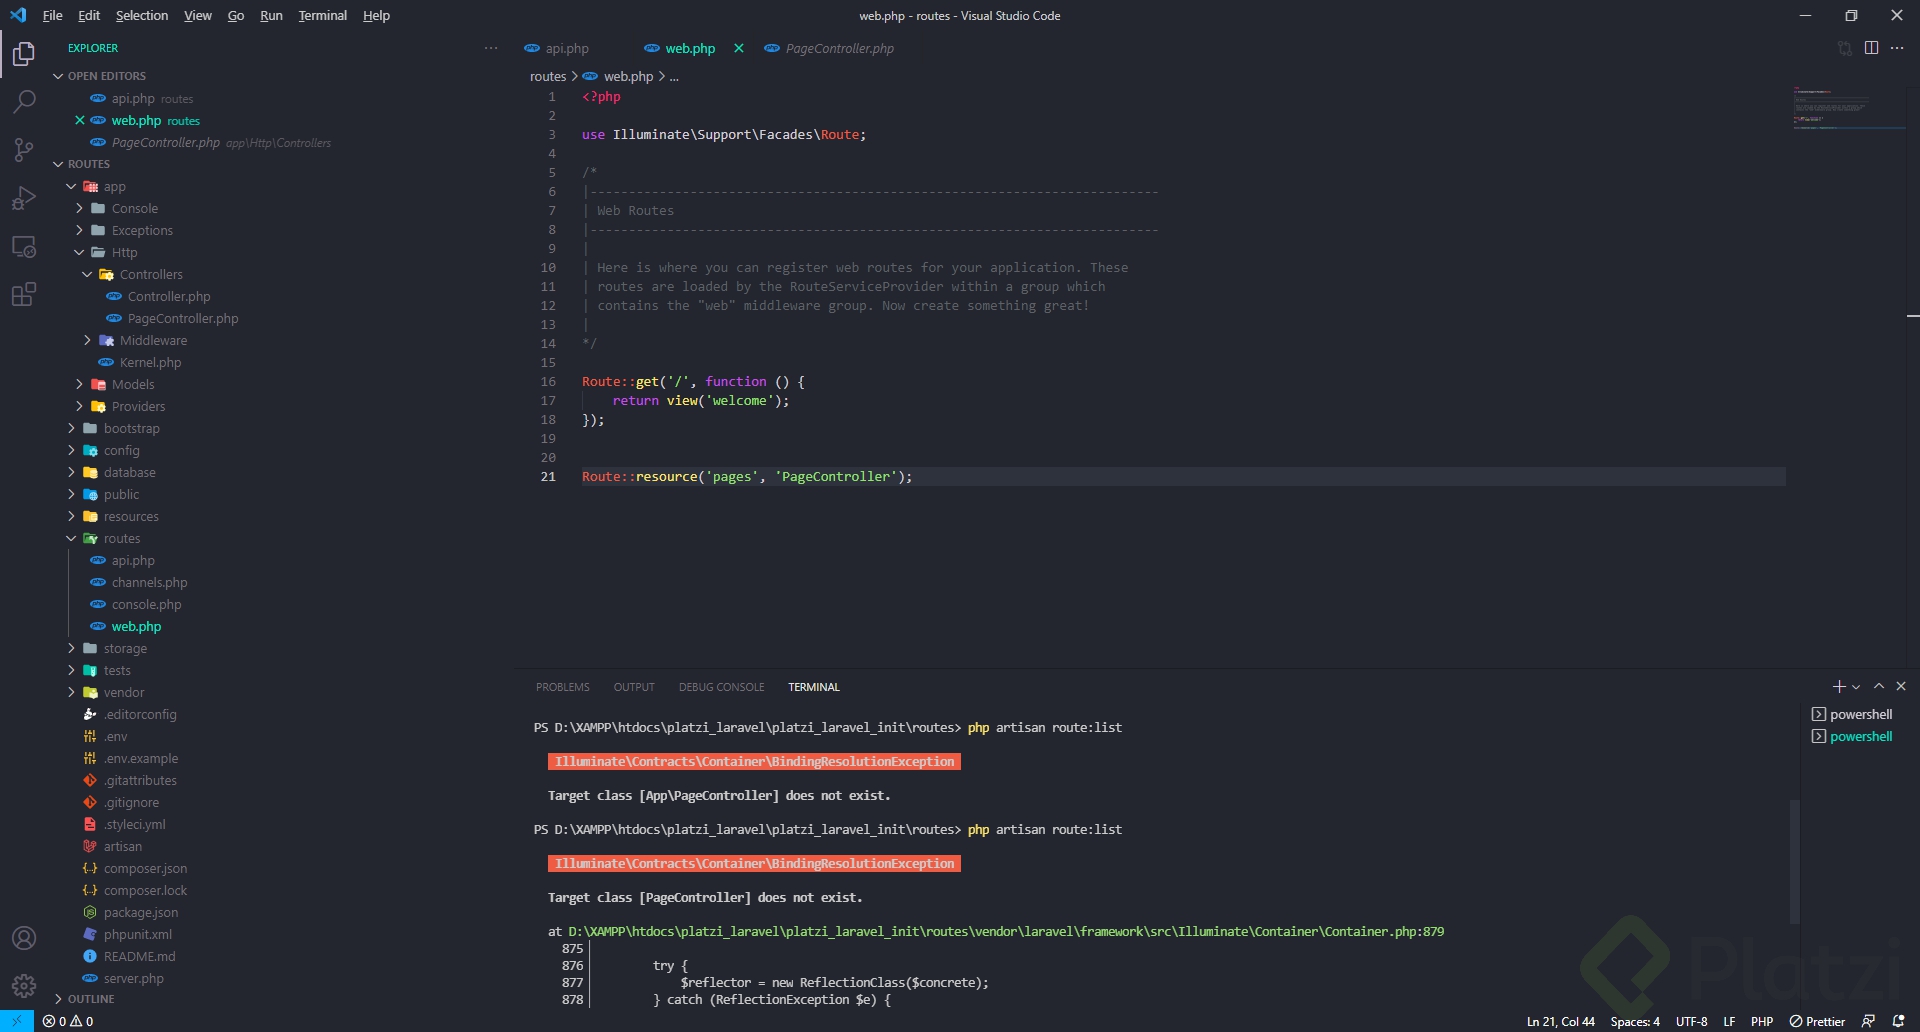Toggle Prettier formatter in status bar
Screen dimensions: 1920x1032
click(x=1817, y=1021)
